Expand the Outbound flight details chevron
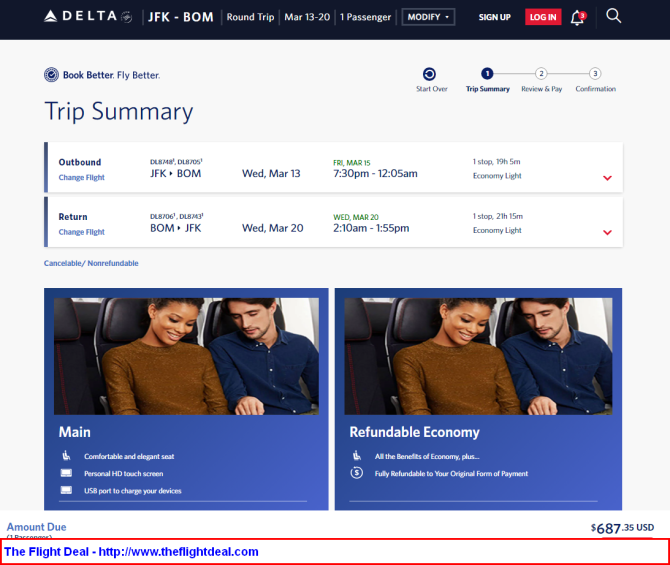Screen dimensions: 670x565 pos(607,178)
